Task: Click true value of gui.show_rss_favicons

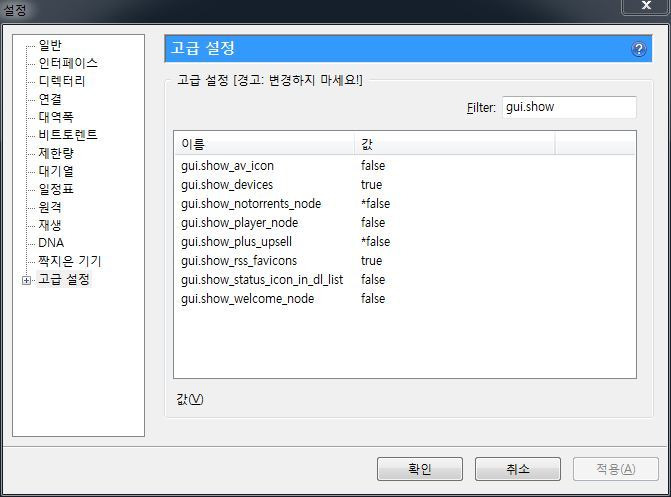Action: point(371,261)
